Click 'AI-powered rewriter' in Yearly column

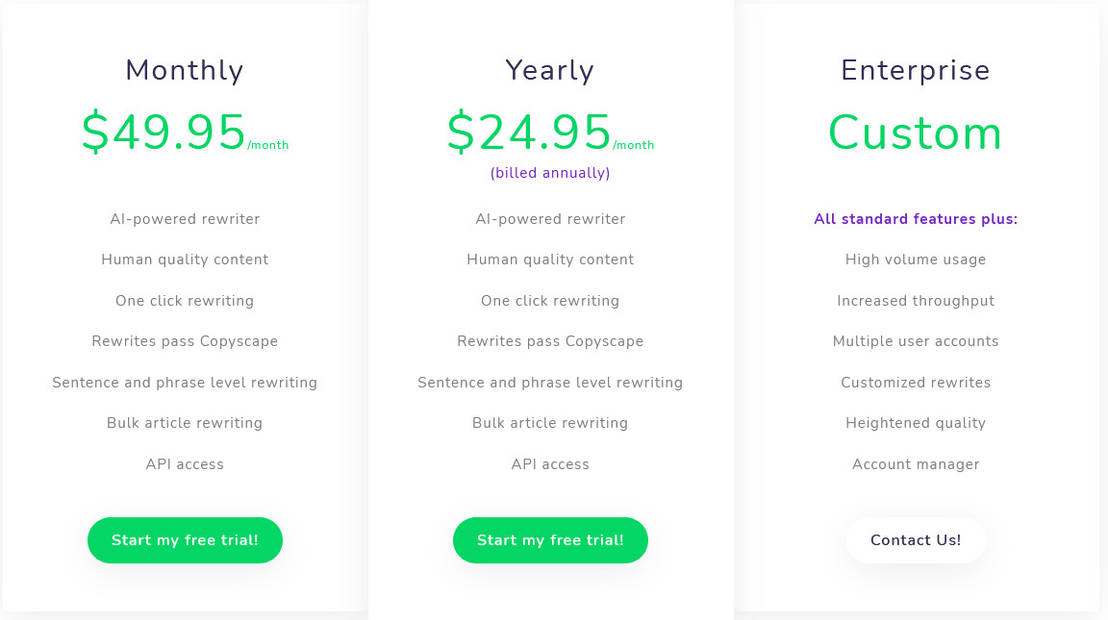tap(550, 219)
